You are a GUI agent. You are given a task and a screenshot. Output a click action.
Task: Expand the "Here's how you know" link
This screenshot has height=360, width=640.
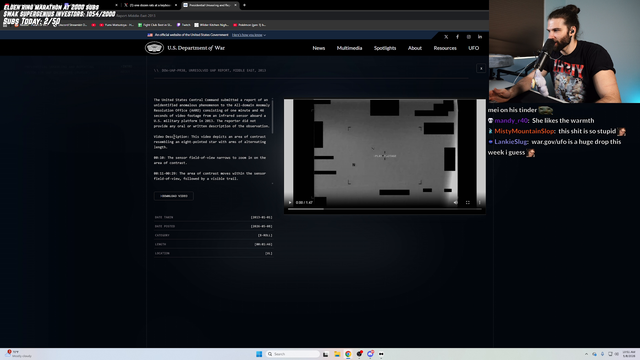pos(249,35)
